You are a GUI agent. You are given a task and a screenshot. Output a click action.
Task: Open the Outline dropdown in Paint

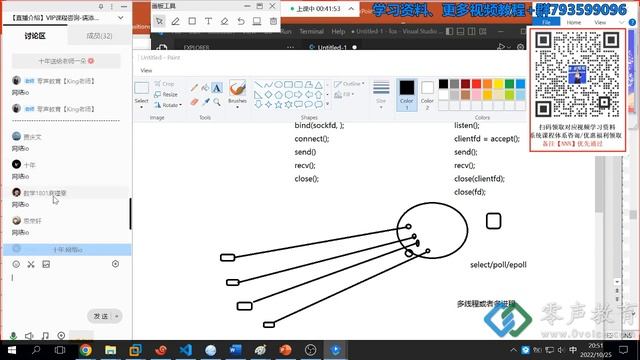(349, 84)
